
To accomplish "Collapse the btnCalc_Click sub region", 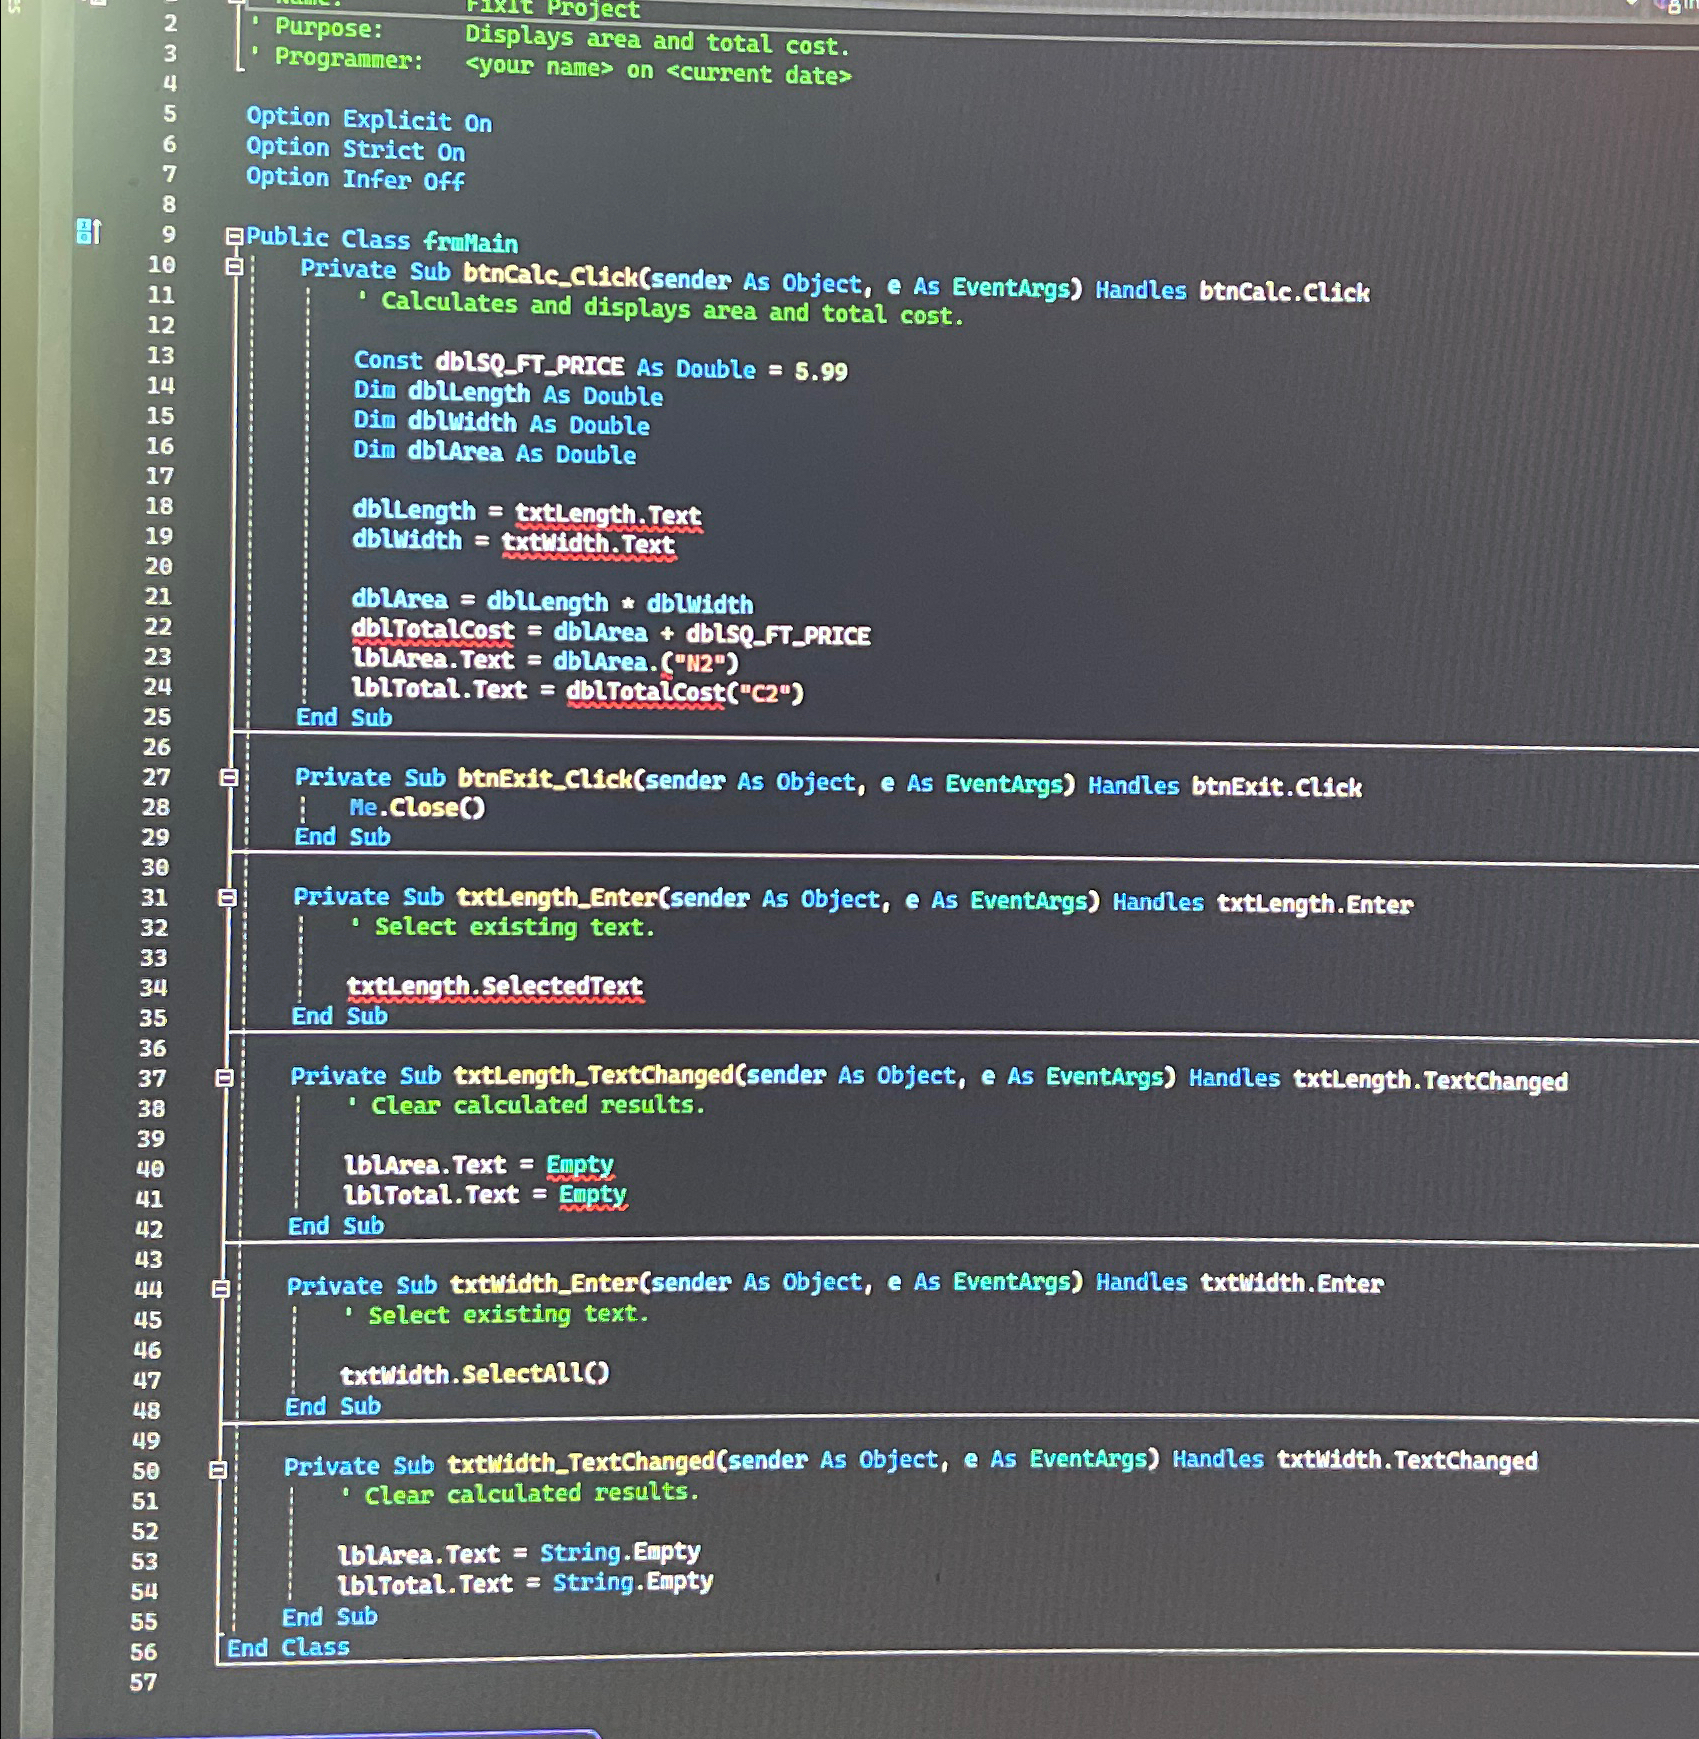I will click(x=234, y=267).
